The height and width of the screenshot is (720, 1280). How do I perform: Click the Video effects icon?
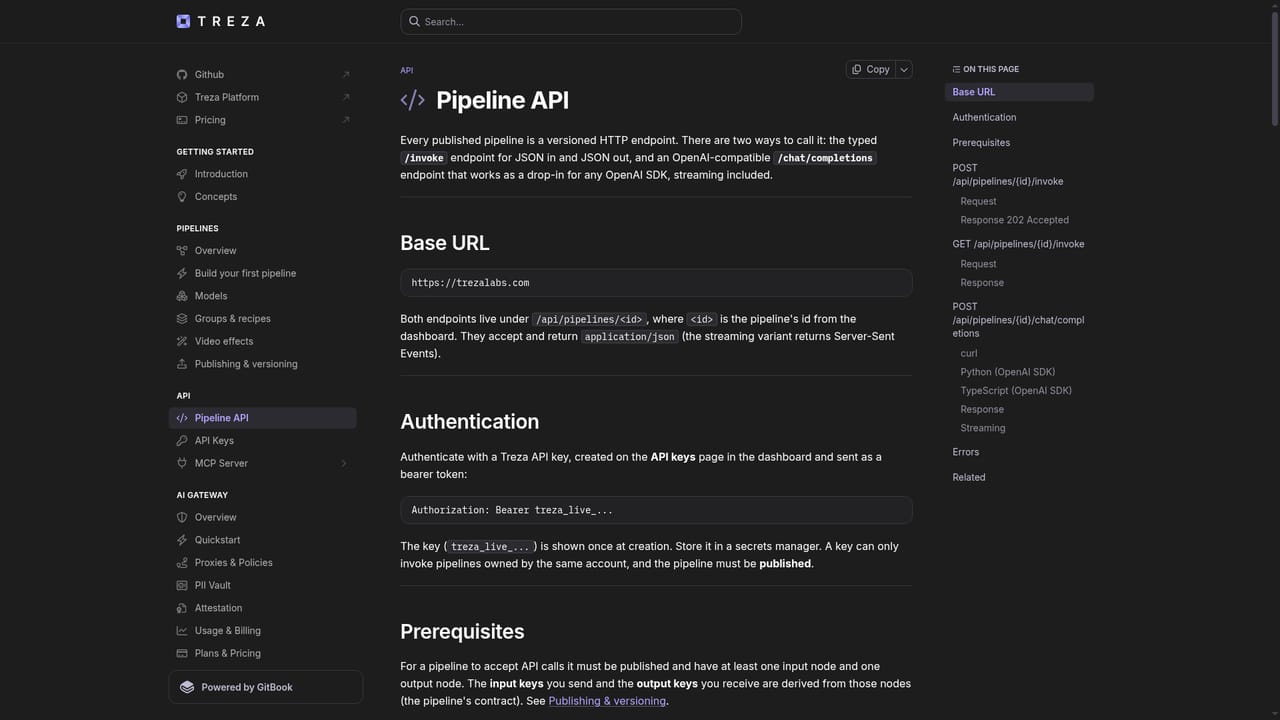[x=182, y=342]
